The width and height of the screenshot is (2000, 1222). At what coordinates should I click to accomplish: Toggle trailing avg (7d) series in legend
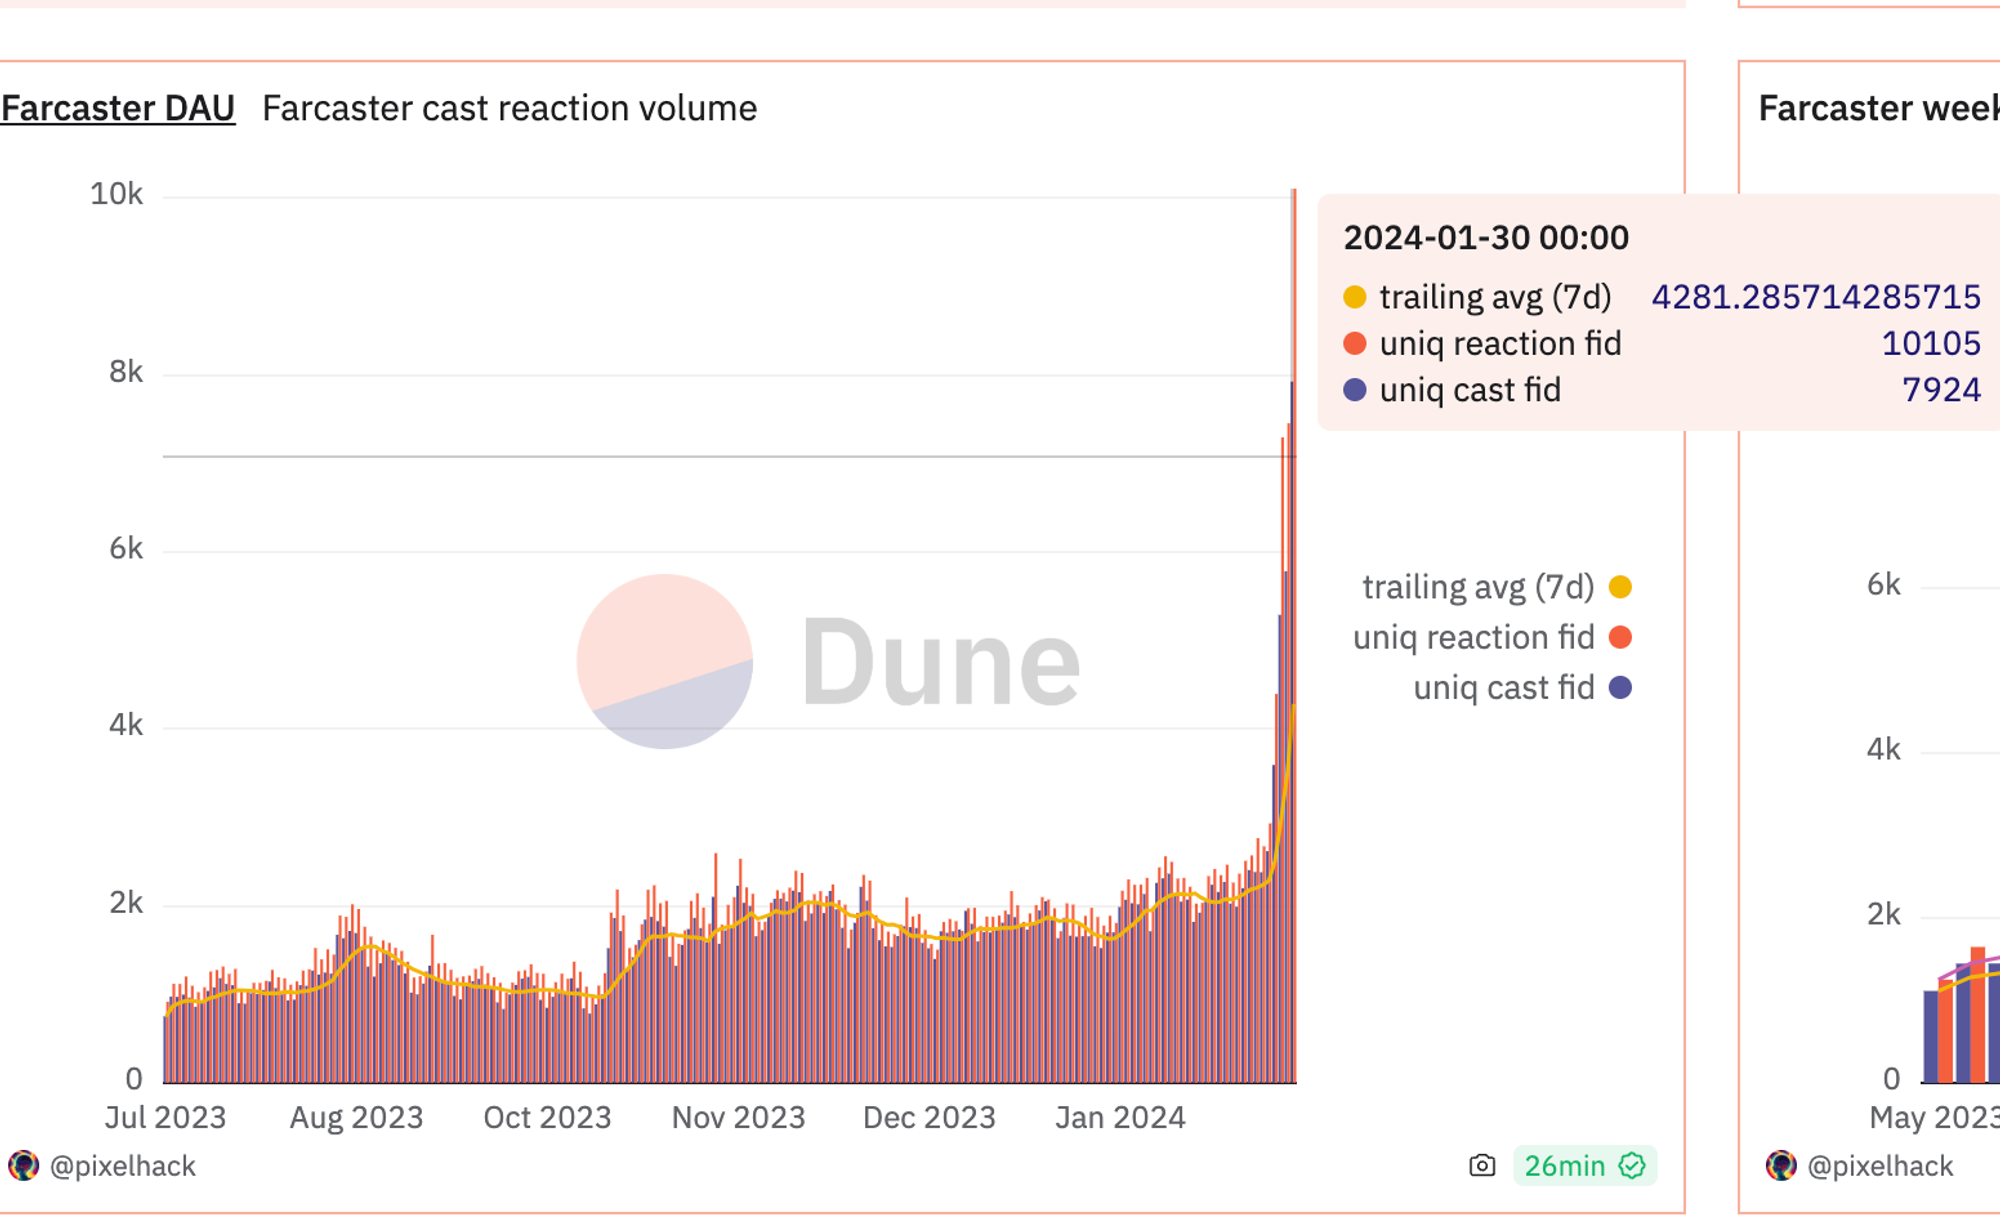tap(1478, 587)
